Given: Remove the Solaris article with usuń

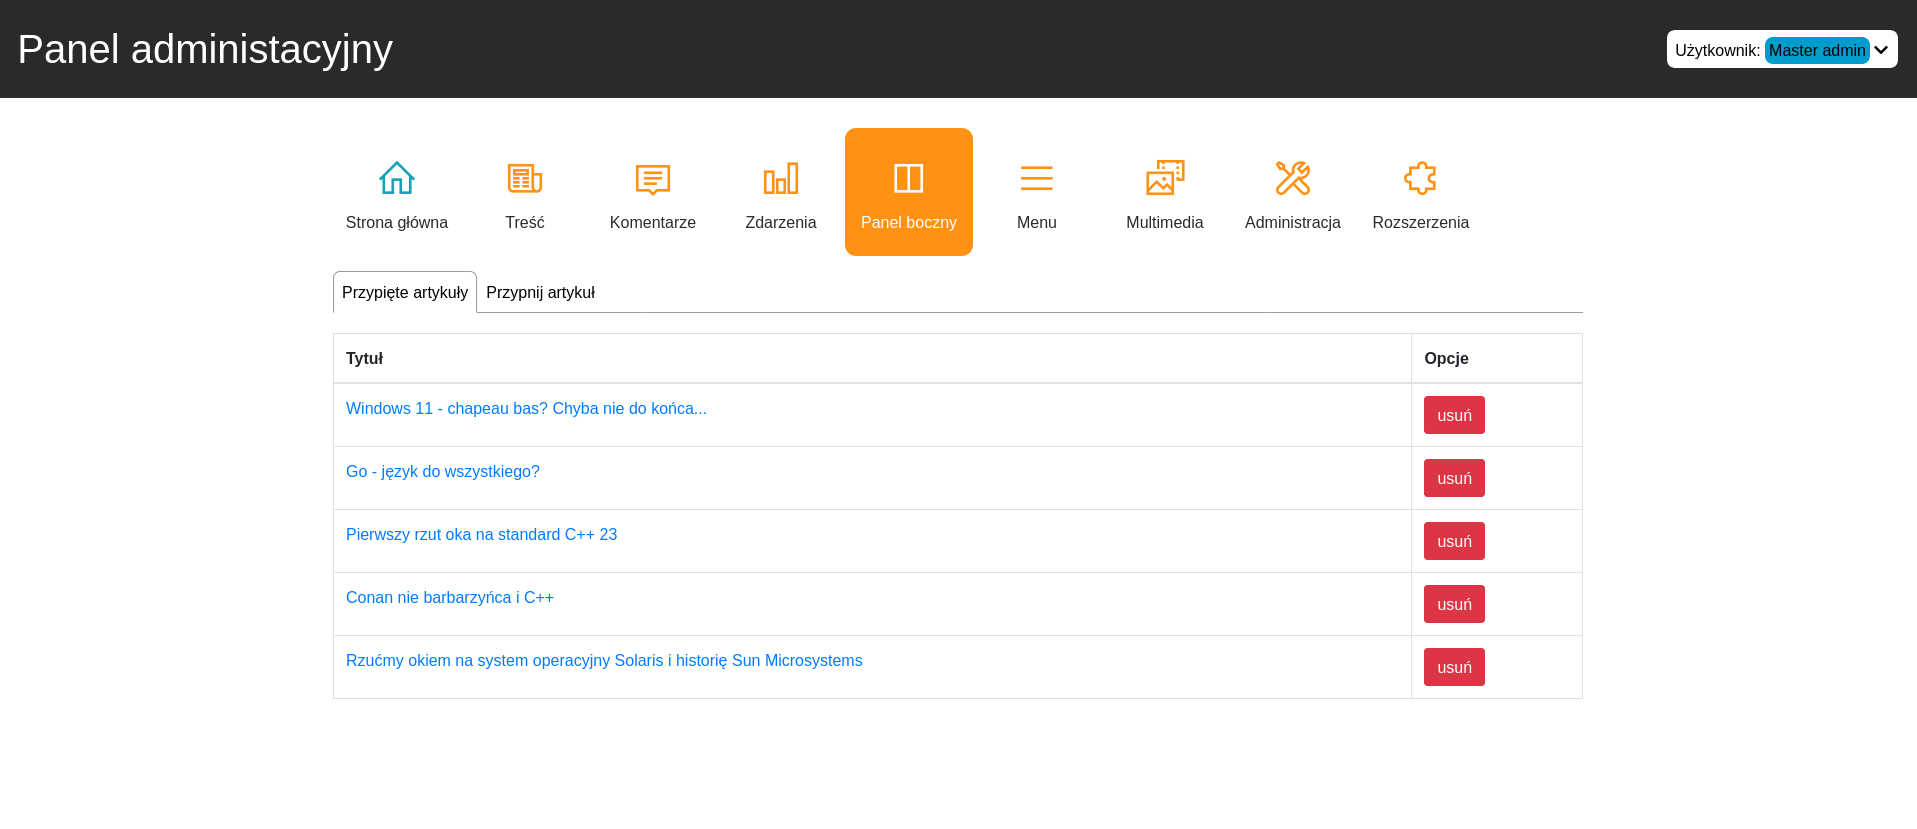Looking at the screenshot, I should pos(1454,667).
